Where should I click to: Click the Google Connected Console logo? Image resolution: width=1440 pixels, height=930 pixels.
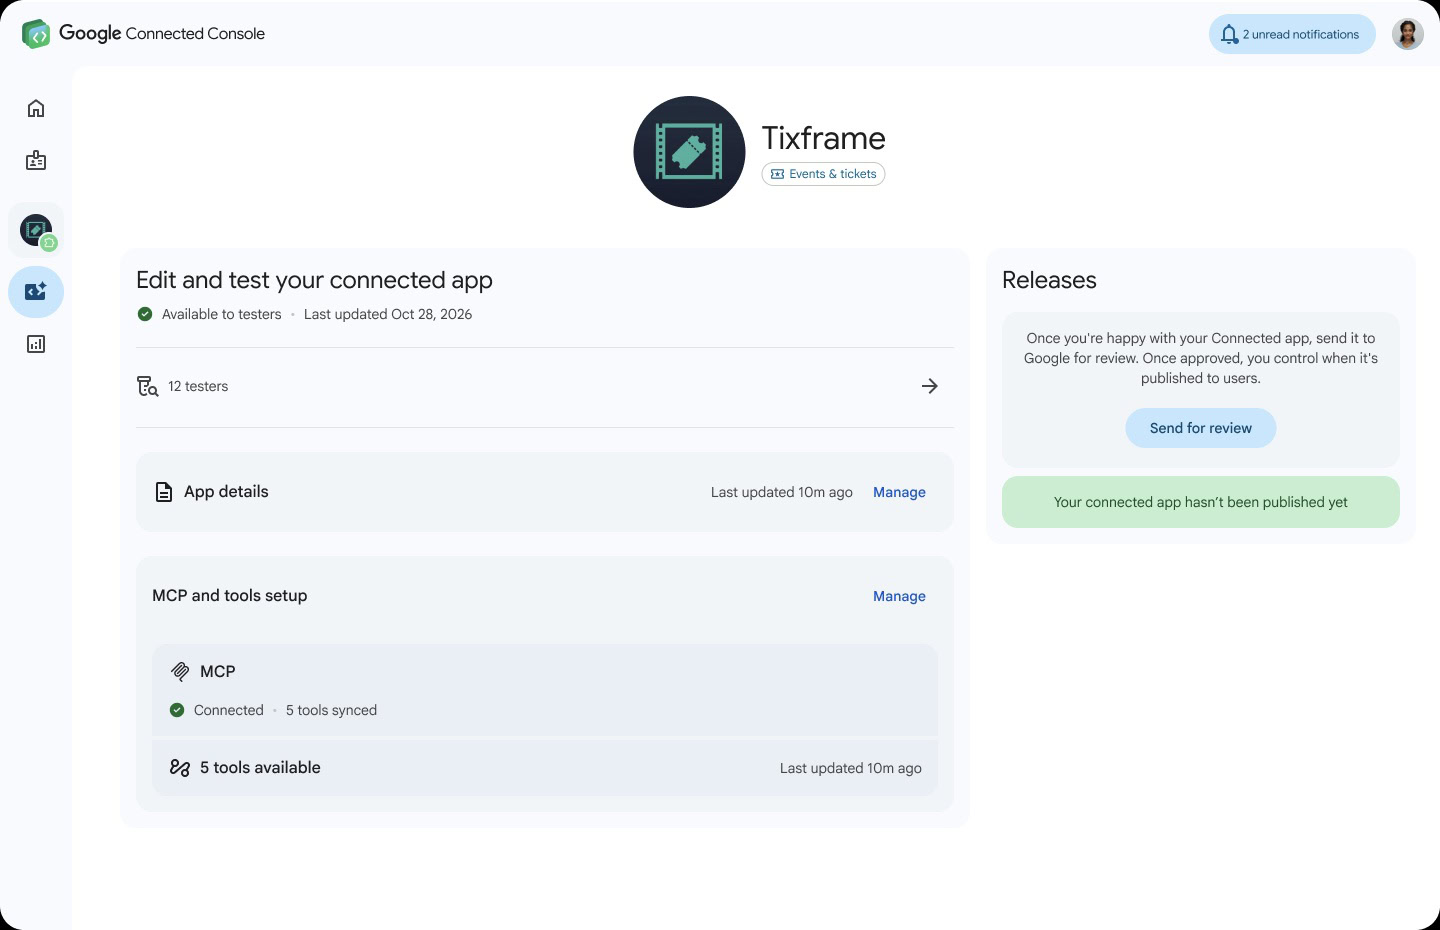144,34
